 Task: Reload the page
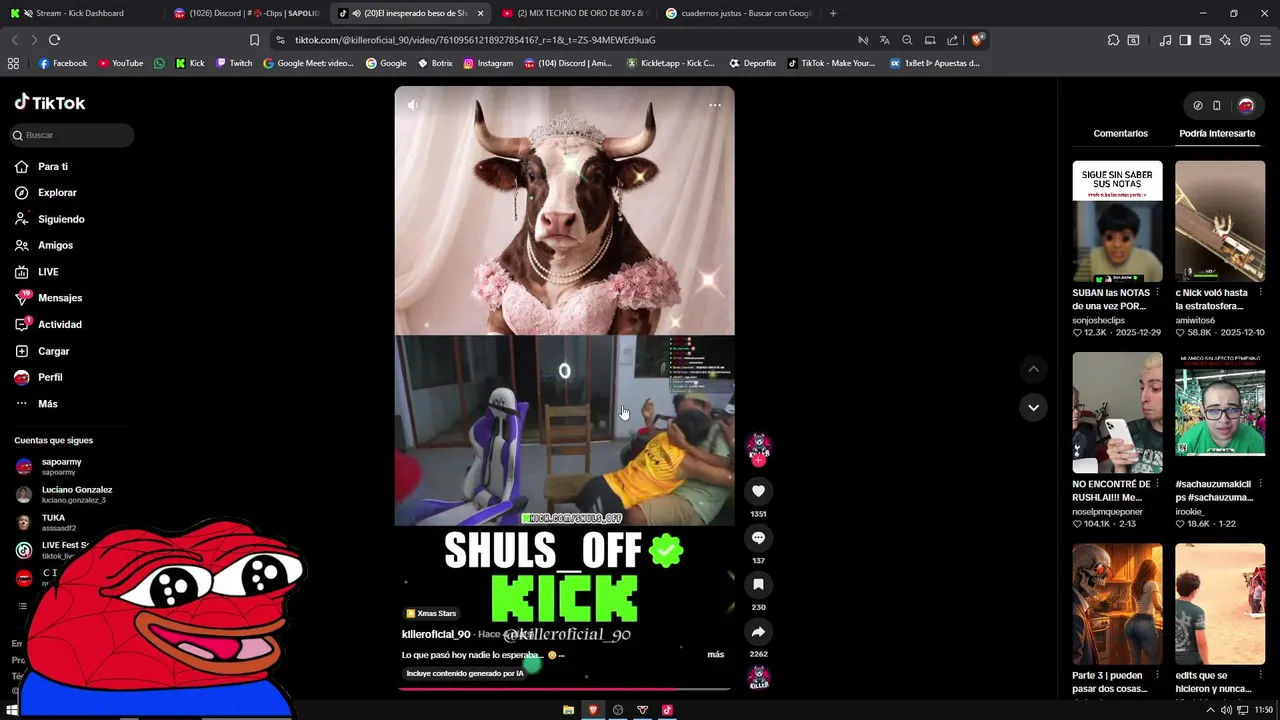pyautogui.click(x=54, y=40)
